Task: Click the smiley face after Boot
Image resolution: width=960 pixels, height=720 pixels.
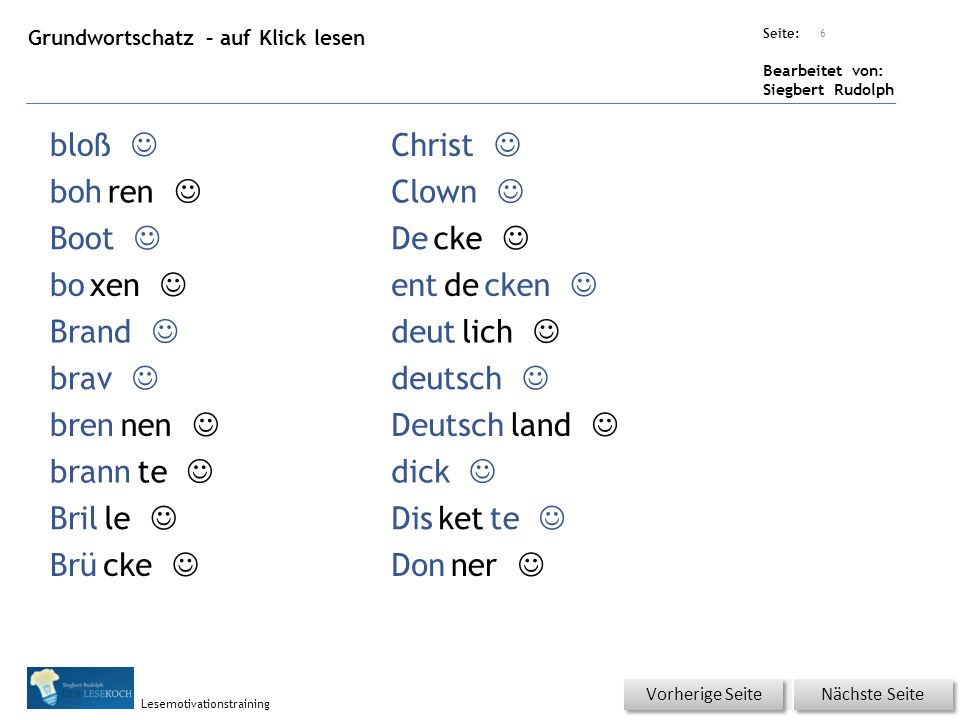Action: coord(147,238)
